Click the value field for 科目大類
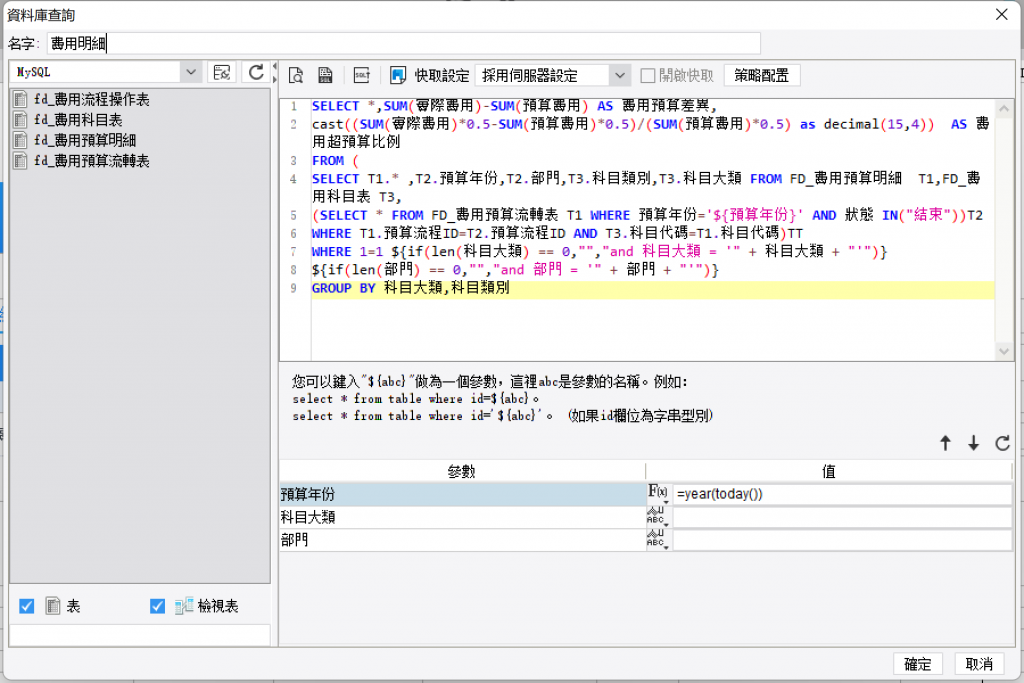Screen dimensions: 1024x683 click(x=842, y=517)
